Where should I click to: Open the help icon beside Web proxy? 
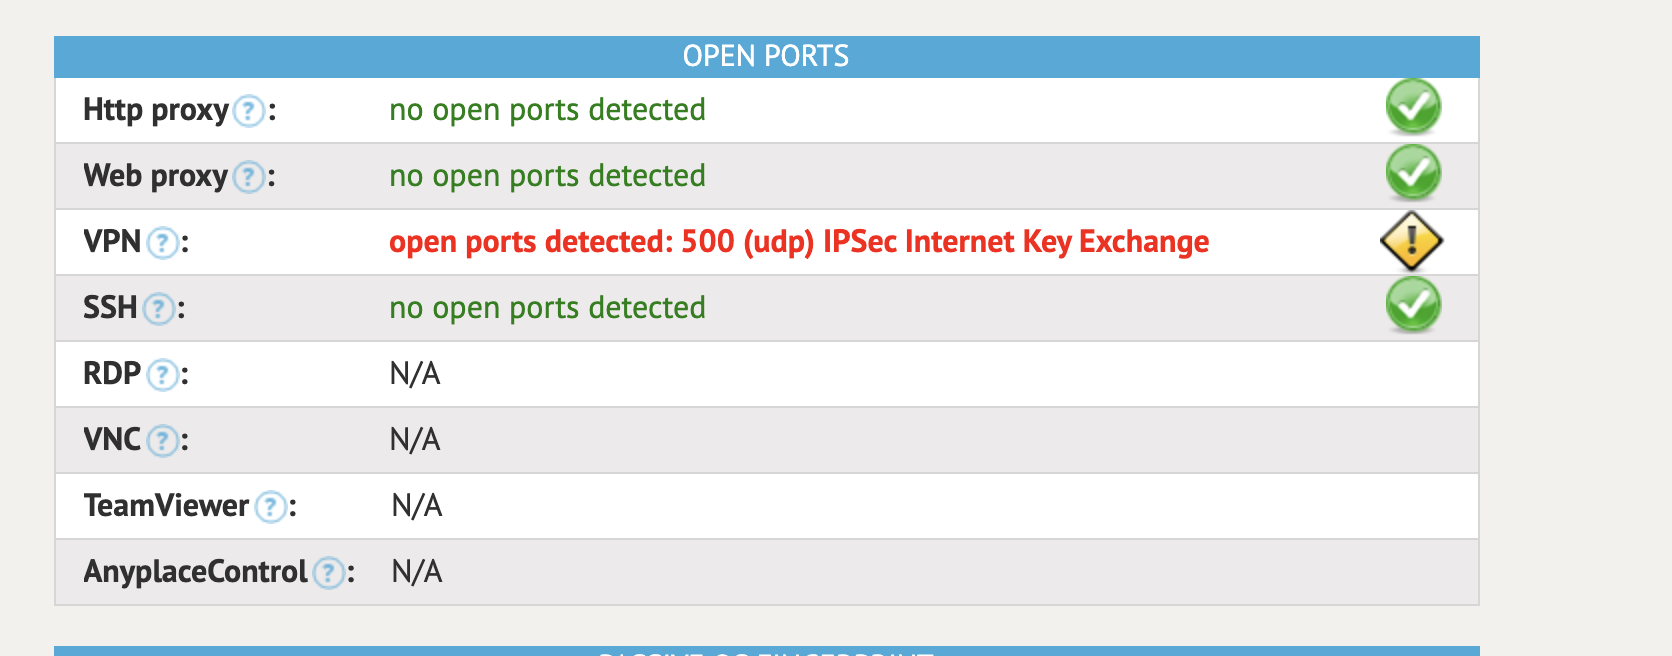point(249,177)
